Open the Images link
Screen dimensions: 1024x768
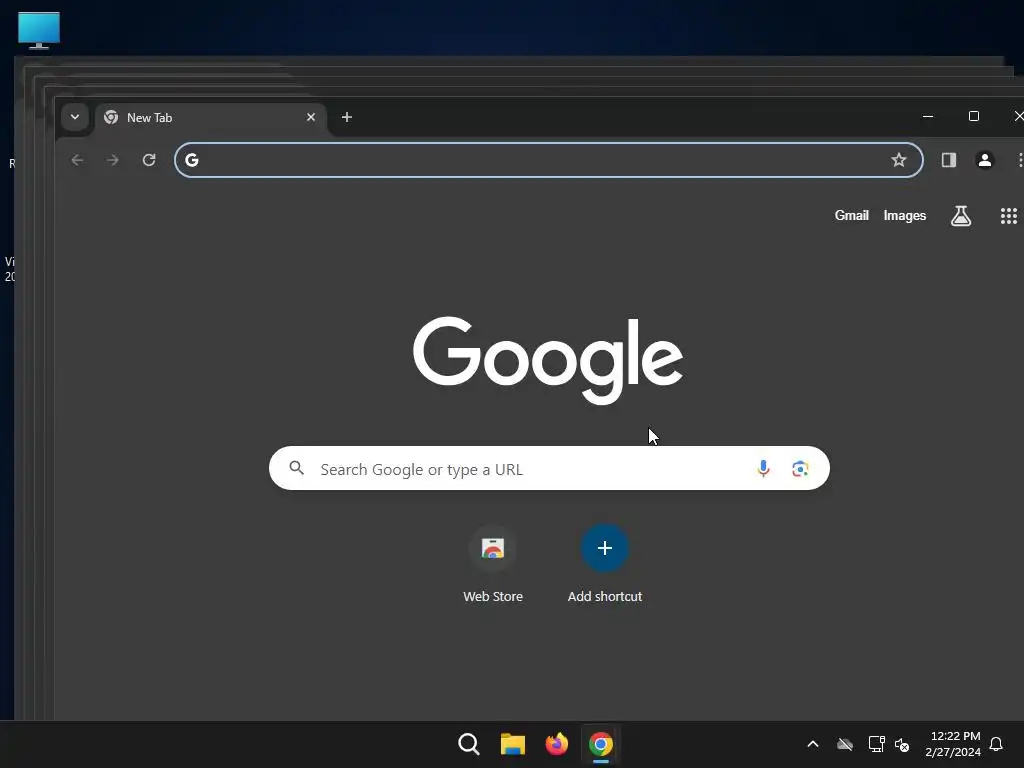[x=904, y=216]
